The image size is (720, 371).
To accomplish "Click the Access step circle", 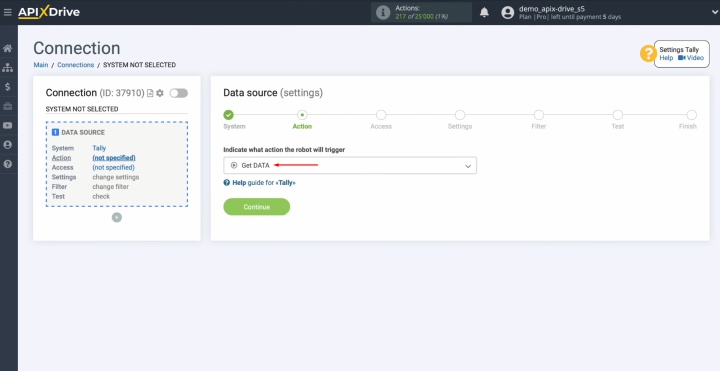I will point(381,115).
